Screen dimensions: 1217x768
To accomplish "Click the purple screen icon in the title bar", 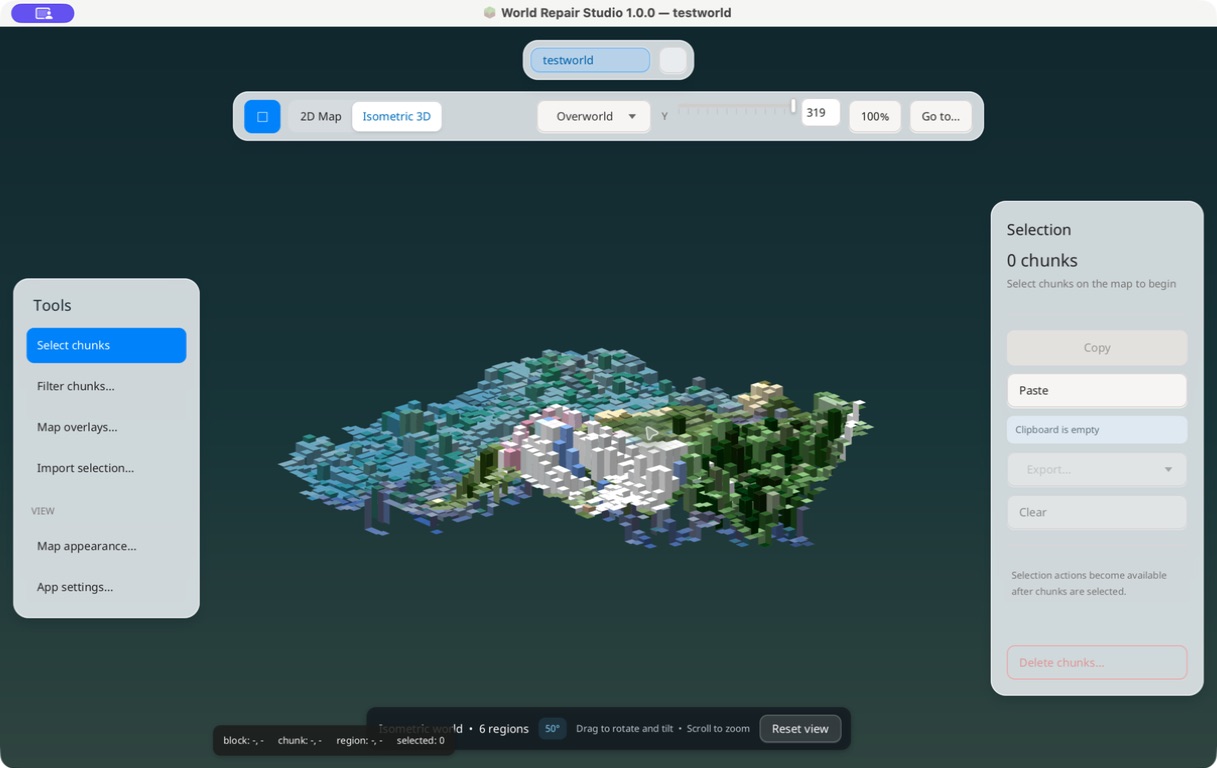I will coord(43,13).
